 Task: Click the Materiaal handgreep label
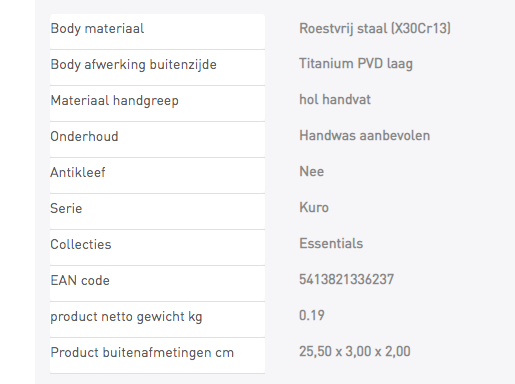[114, 100]
